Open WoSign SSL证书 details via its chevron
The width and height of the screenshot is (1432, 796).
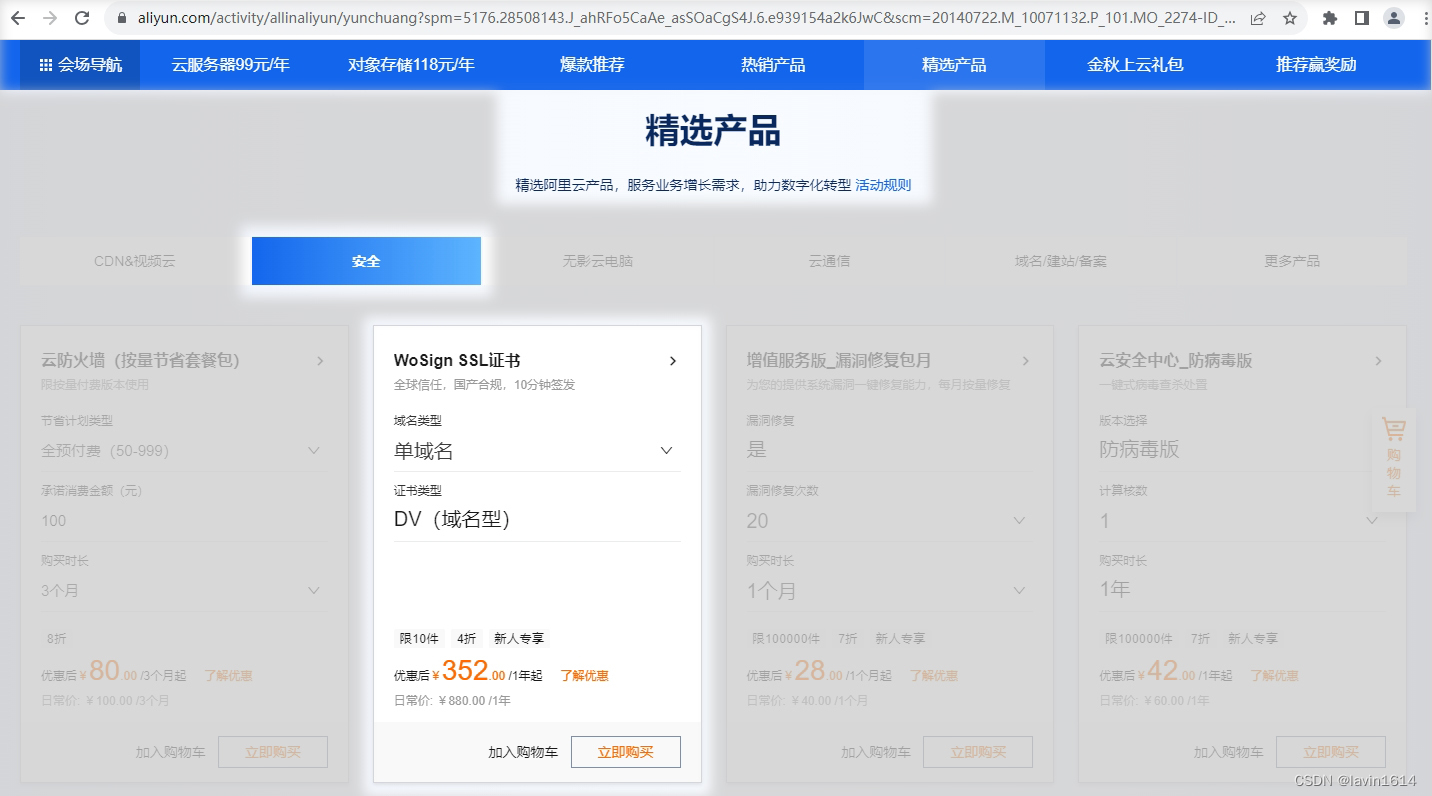click(673, 361)
